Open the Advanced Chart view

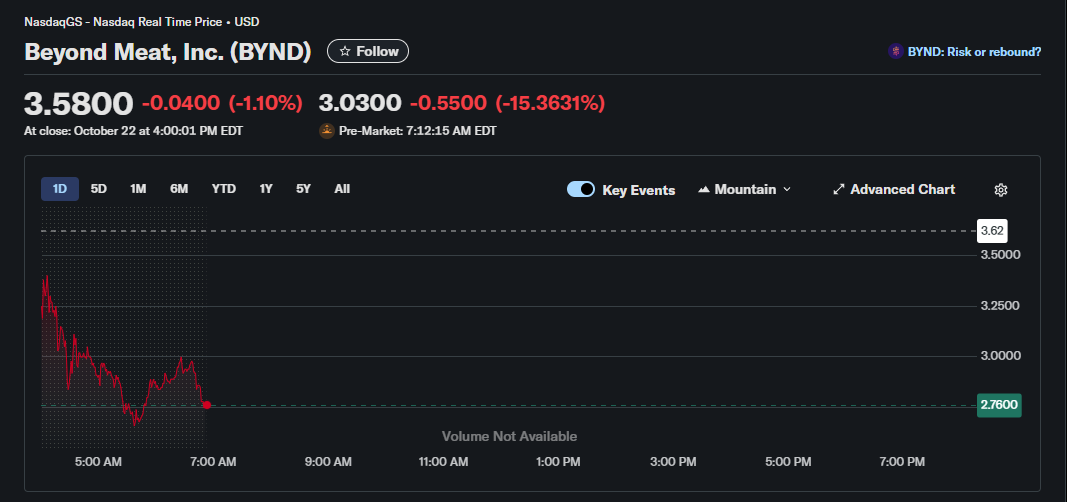tap(893, 190)
